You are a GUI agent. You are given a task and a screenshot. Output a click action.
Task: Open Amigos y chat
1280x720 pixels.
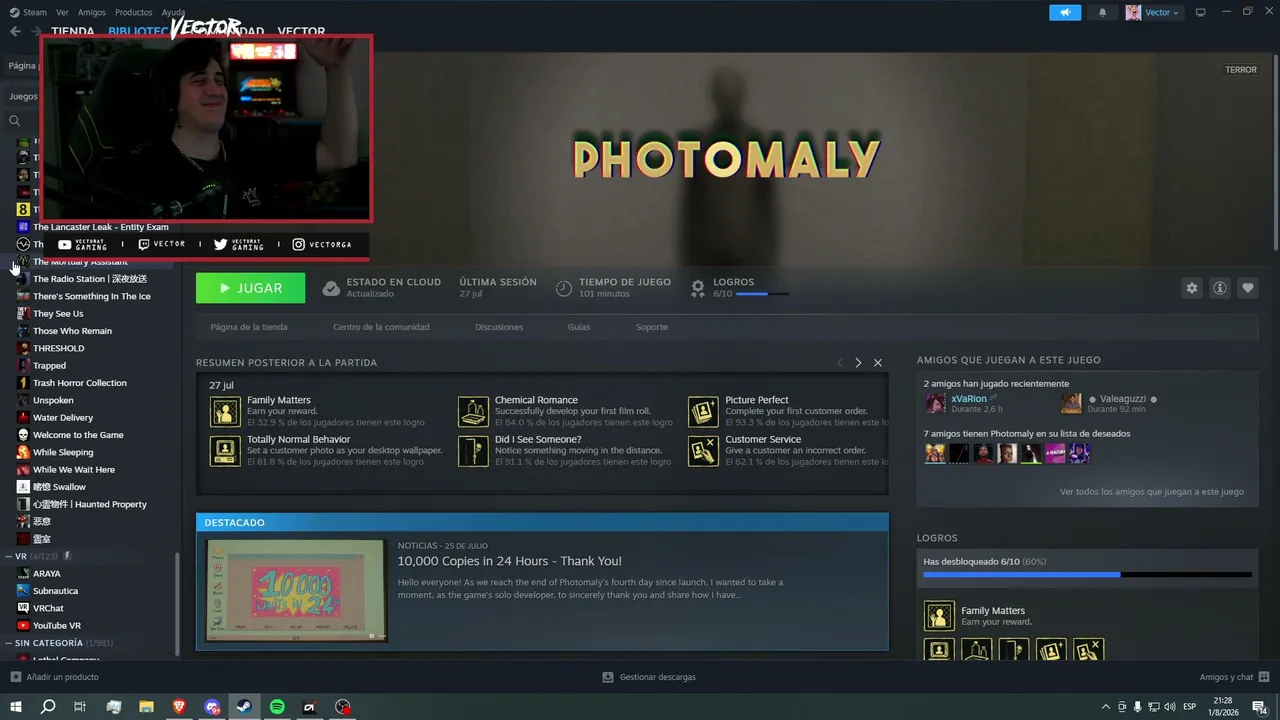(1234, 677)
